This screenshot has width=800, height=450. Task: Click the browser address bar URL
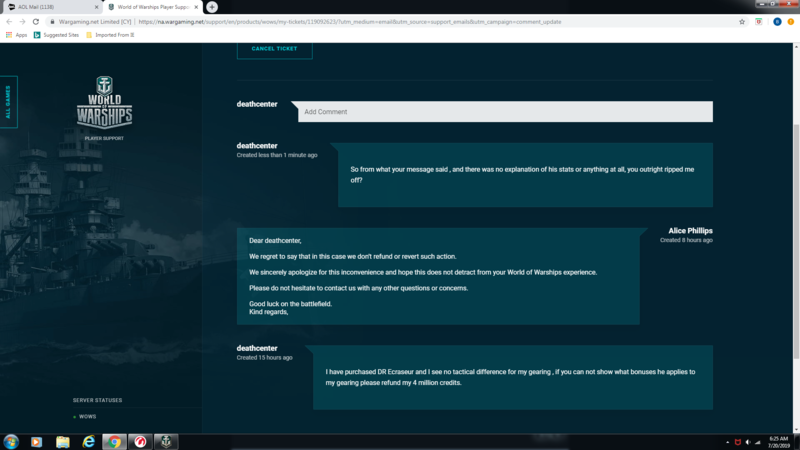tap(349, 22)
